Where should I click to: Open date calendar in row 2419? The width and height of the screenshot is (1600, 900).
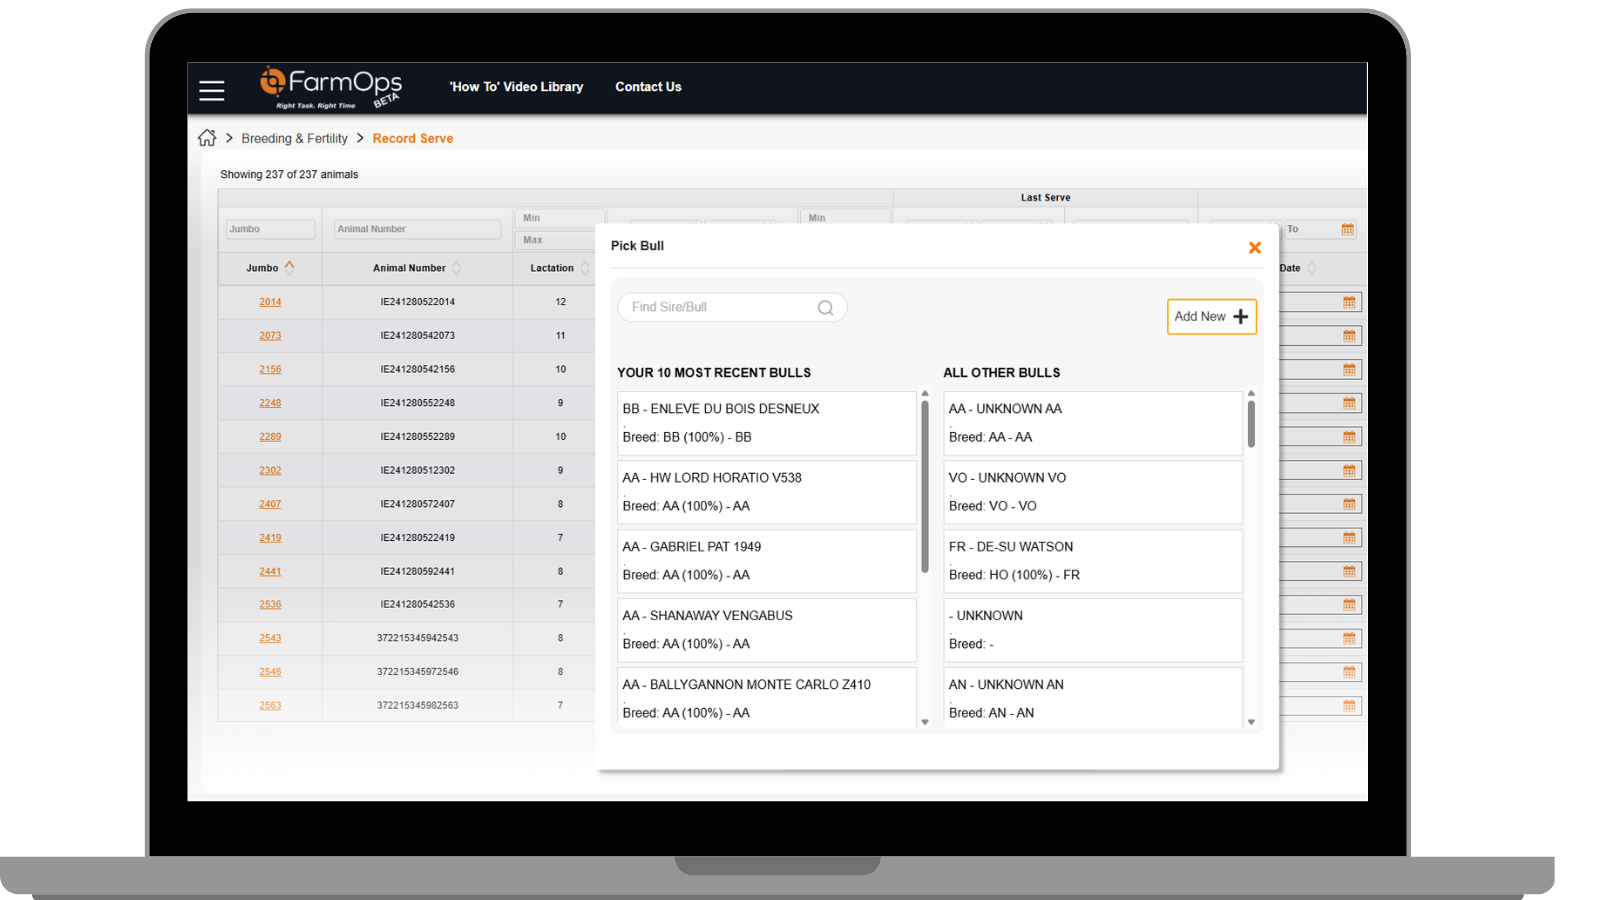tap(1349, 538)
